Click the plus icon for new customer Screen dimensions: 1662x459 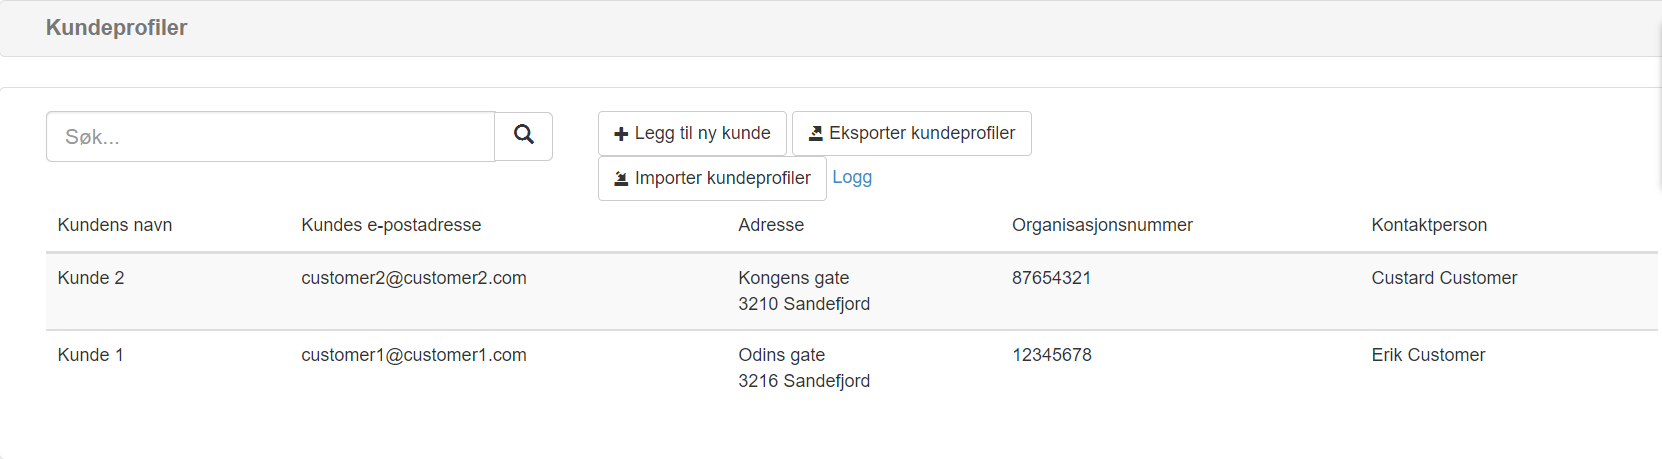coord(621,134)
